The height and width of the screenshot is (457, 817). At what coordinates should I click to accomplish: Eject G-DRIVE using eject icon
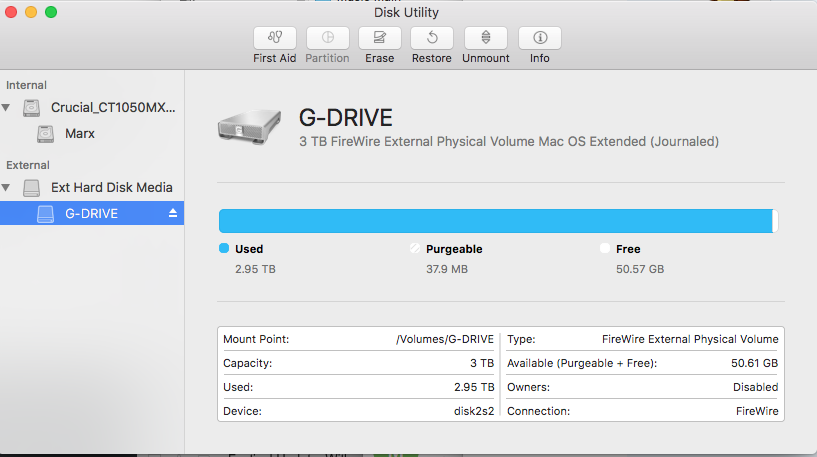click(x=173, y=213)
